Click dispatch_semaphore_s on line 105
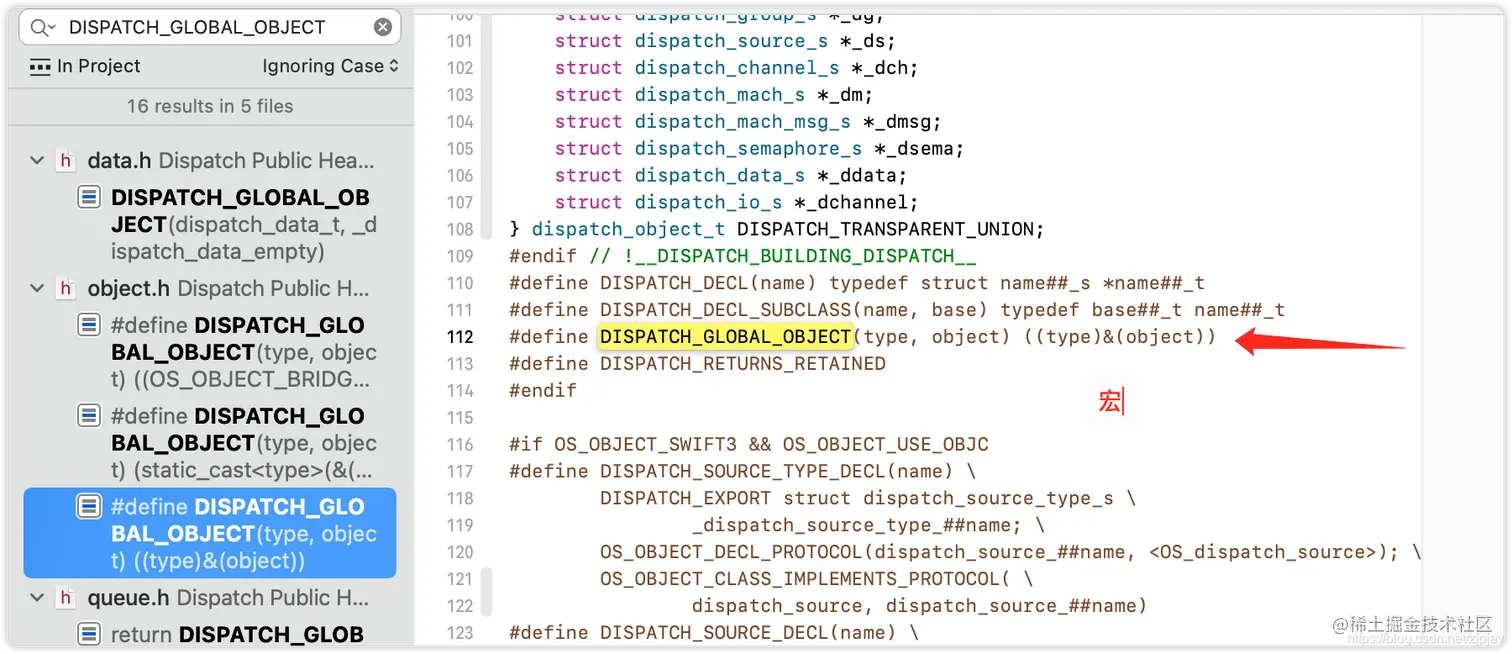 click(x=748, y=149)
